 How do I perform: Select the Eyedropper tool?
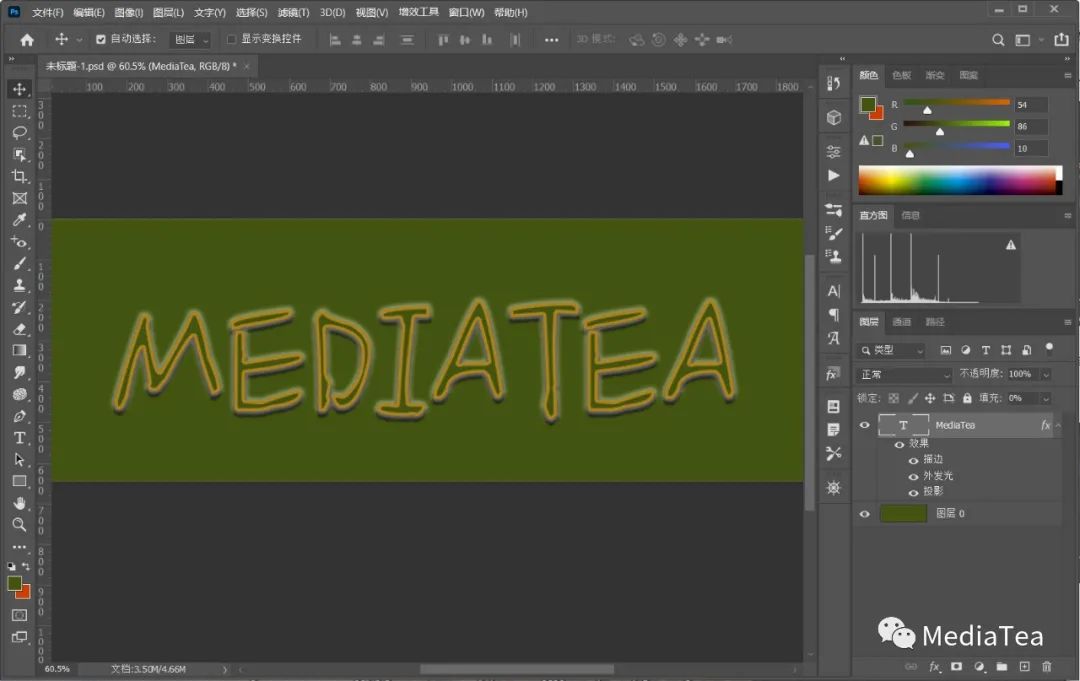tap(19, 220)
